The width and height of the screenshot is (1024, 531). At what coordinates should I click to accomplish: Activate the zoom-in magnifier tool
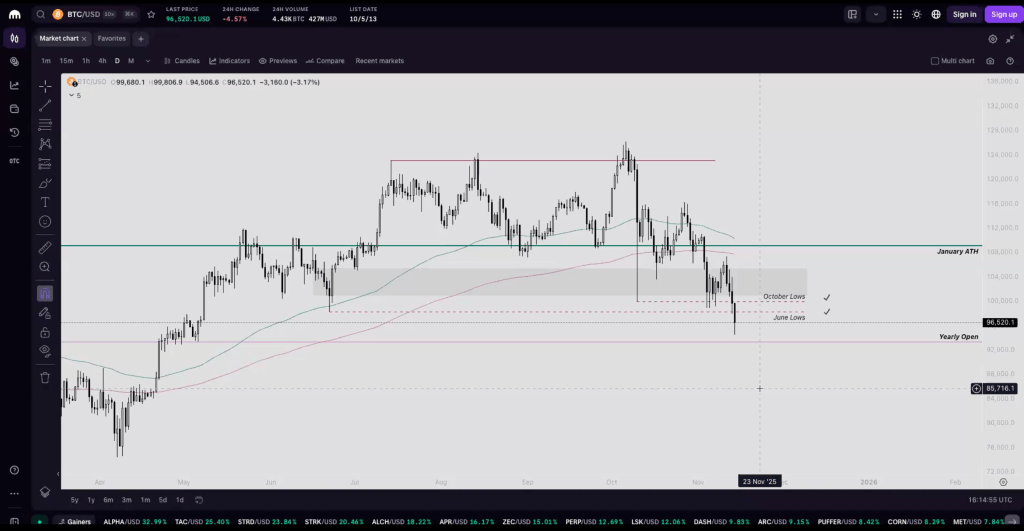(x=45, y=267)
